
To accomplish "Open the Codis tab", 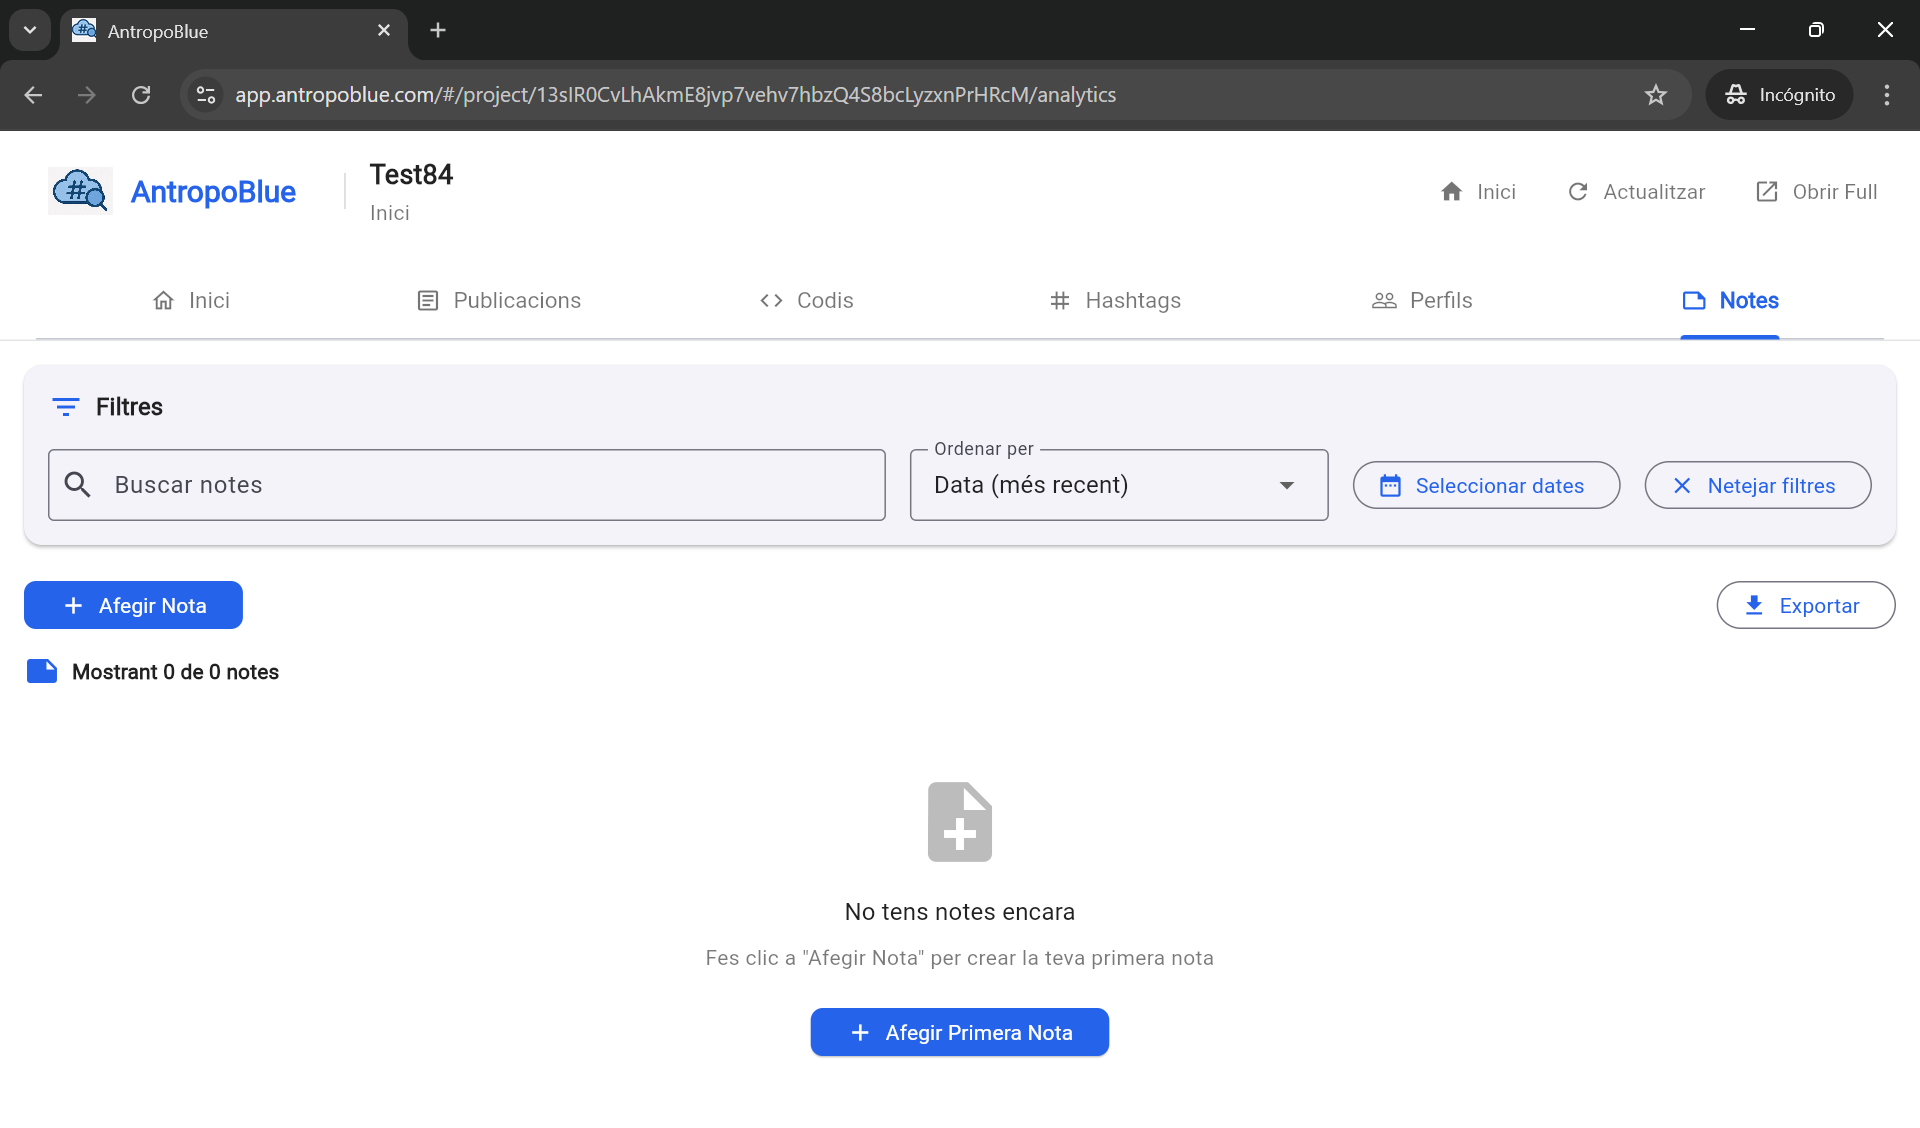I will tap(806, 300).
